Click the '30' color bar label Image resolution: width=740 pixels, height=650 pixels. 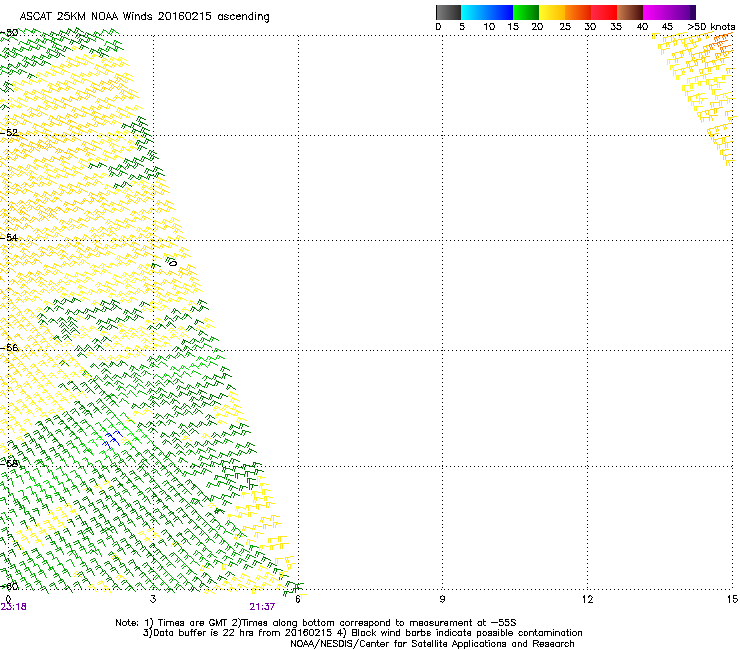pos(590,27)
